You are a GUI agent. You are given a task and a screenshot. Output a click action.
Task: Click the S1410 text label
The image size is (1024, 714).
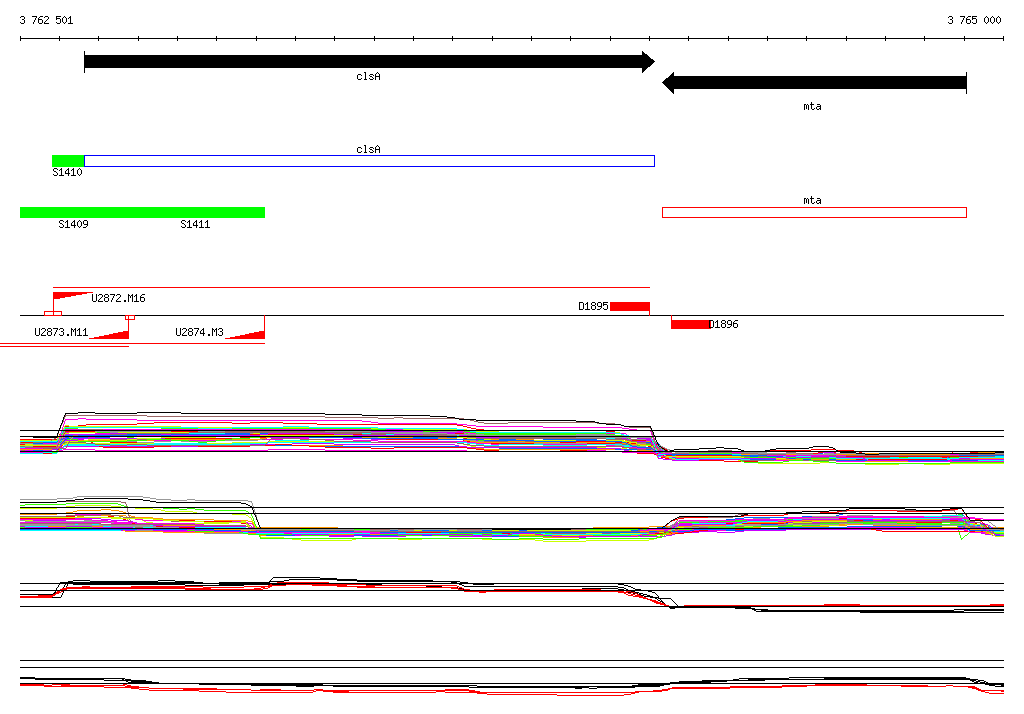tap(67, 172)
